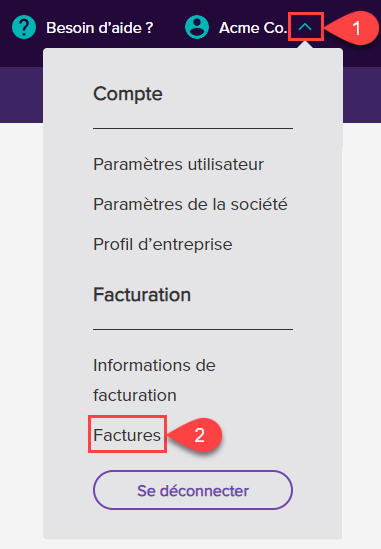Click the divider line under Compte
The height and width of the screenshot is (549, 381).
pos(193,128)
